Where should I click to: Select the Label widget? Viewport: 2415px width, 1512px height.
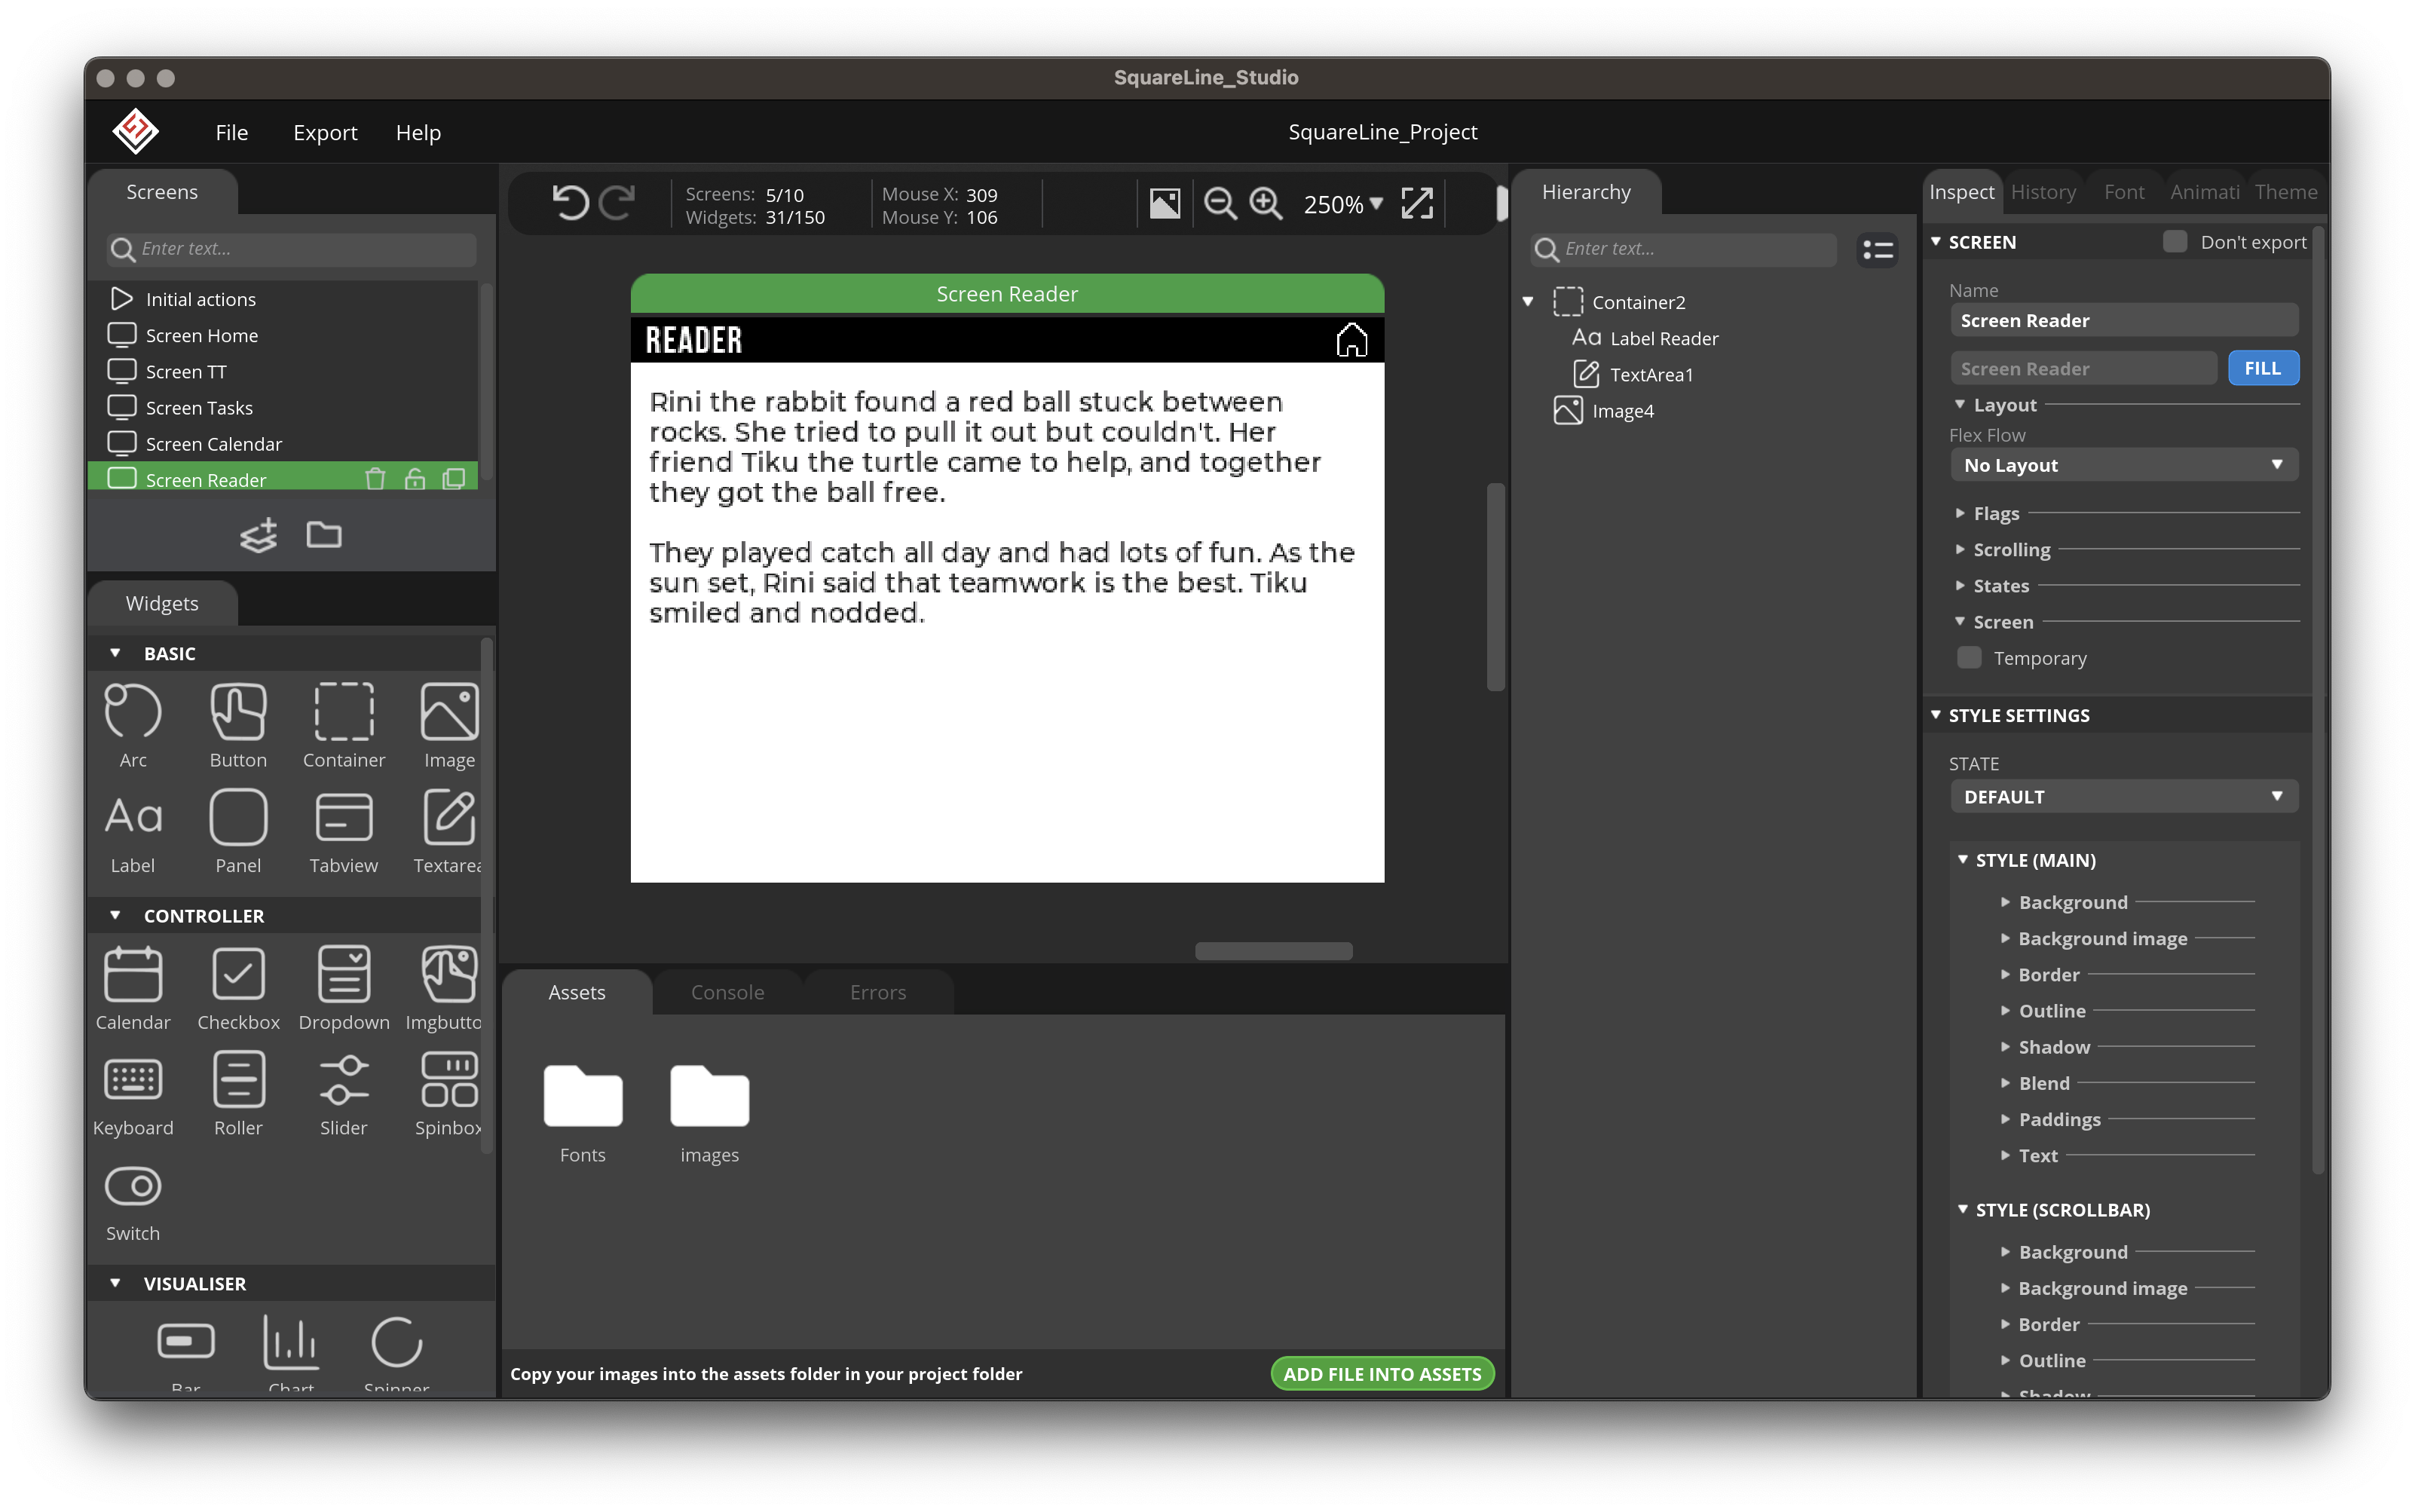click(x=133, y=831)
